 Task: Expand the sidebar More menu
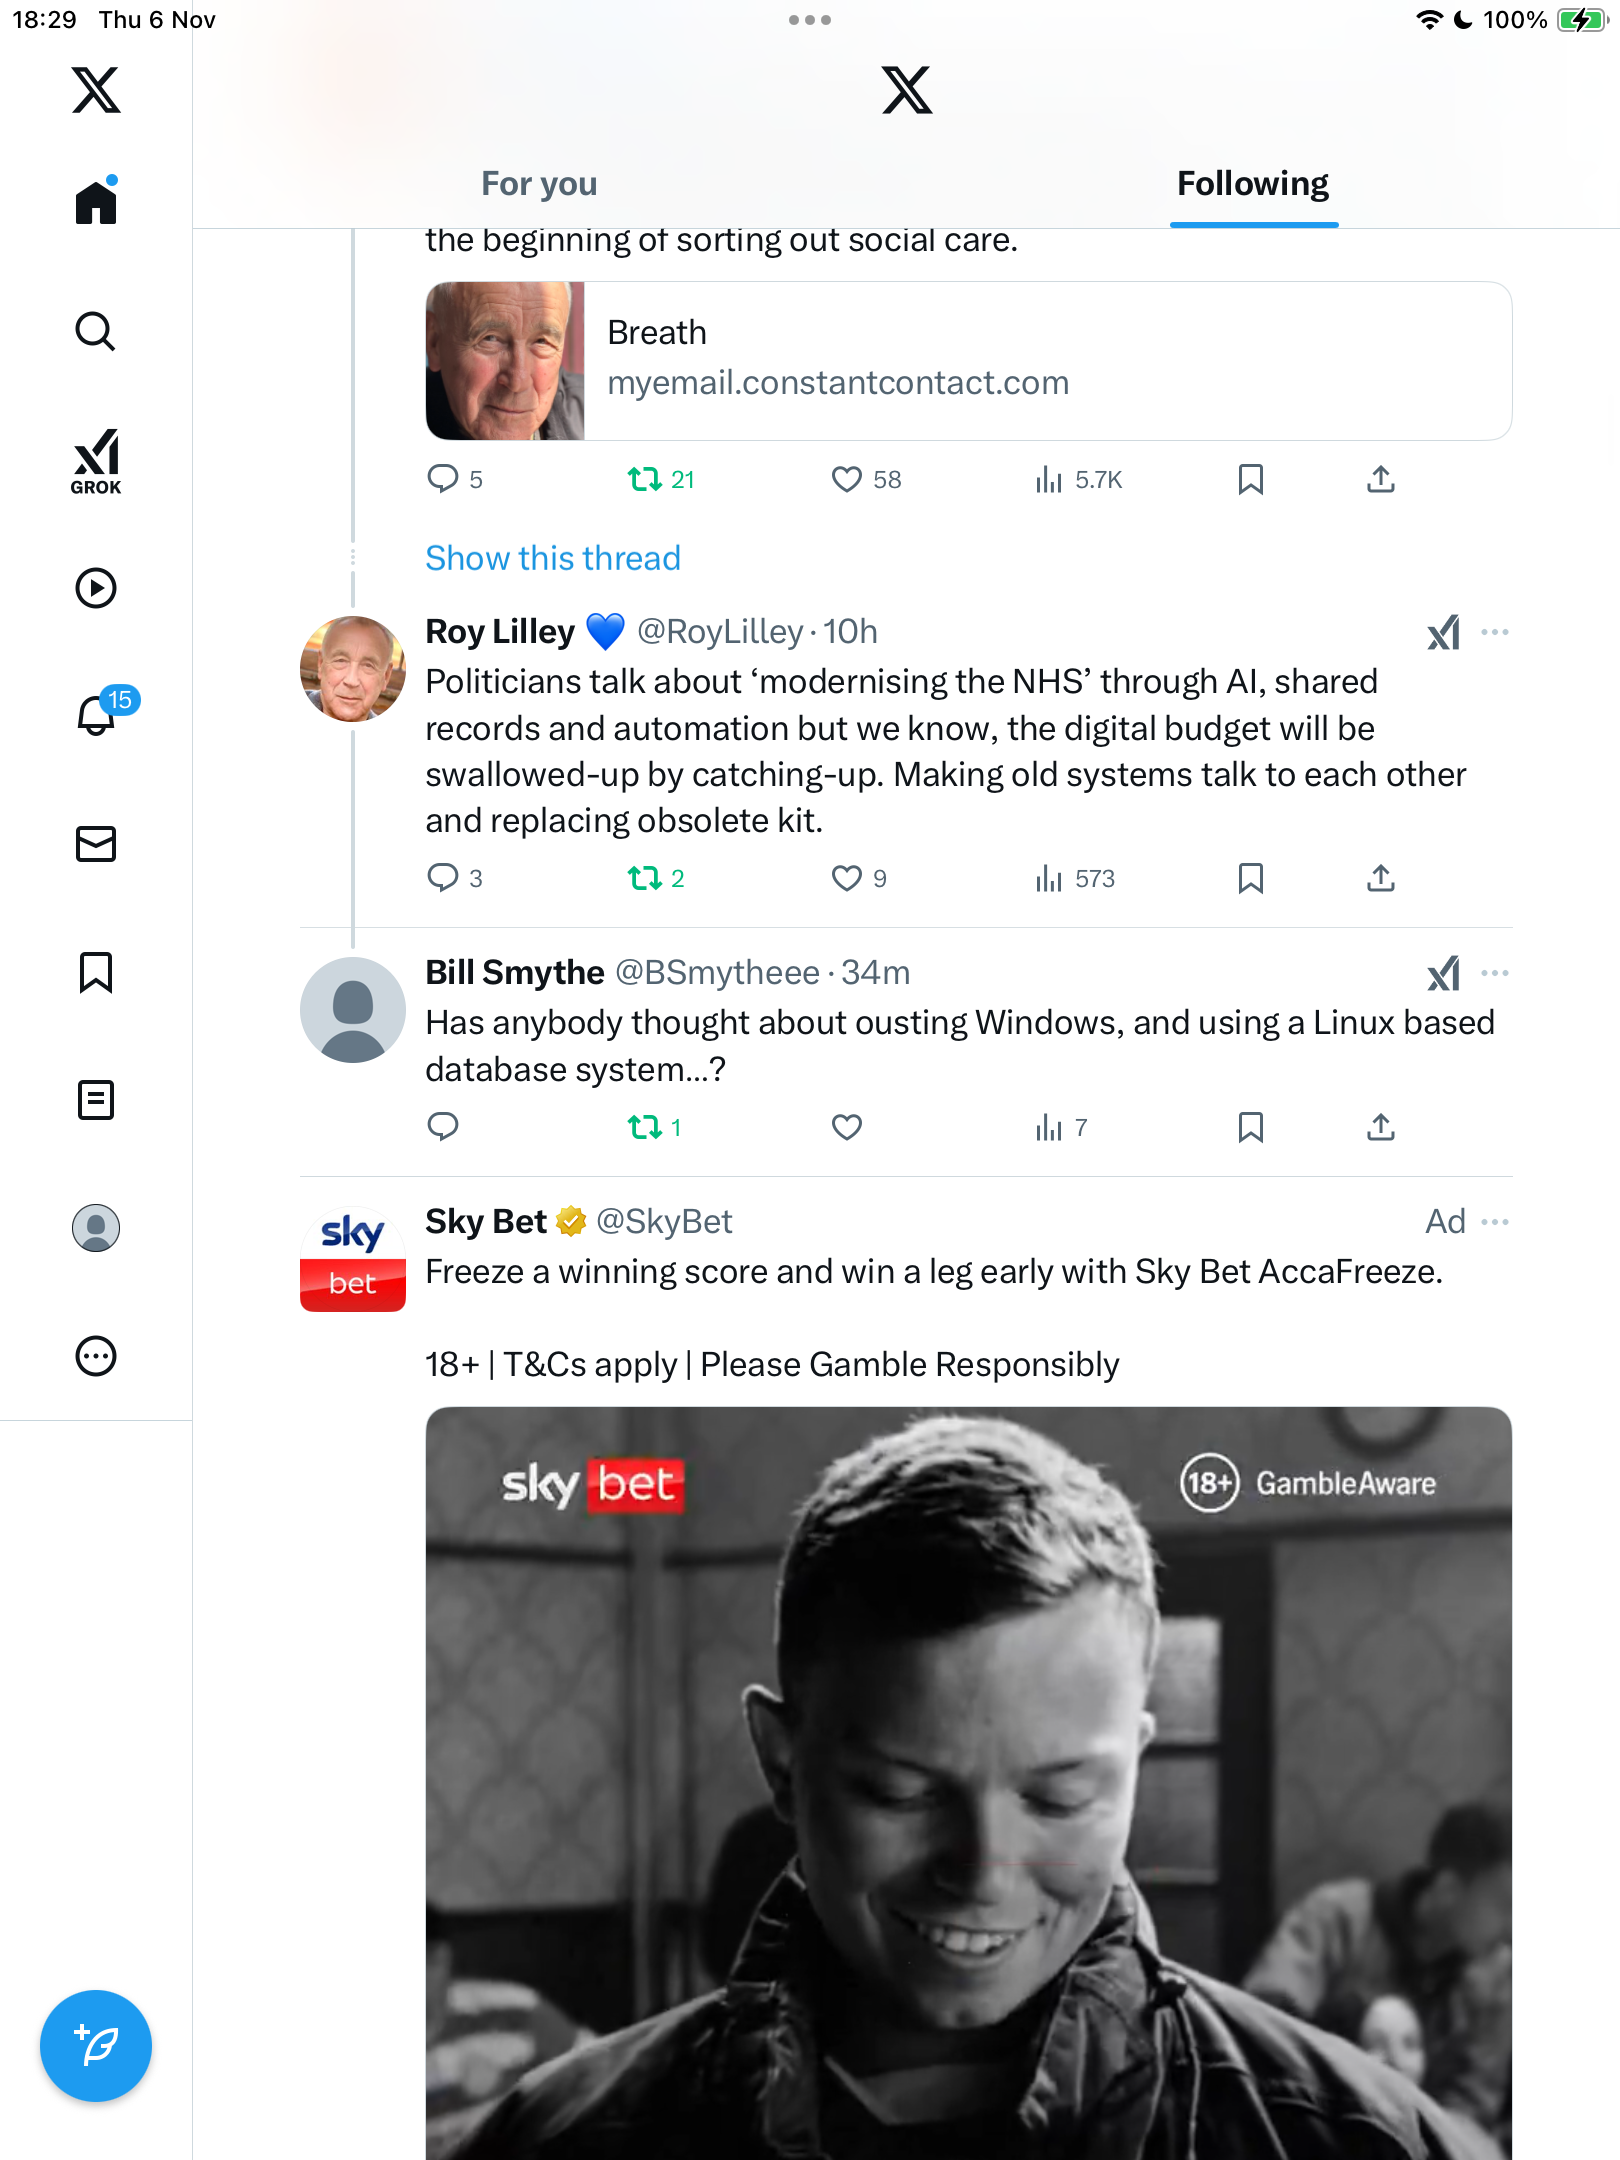point(96,1356)
